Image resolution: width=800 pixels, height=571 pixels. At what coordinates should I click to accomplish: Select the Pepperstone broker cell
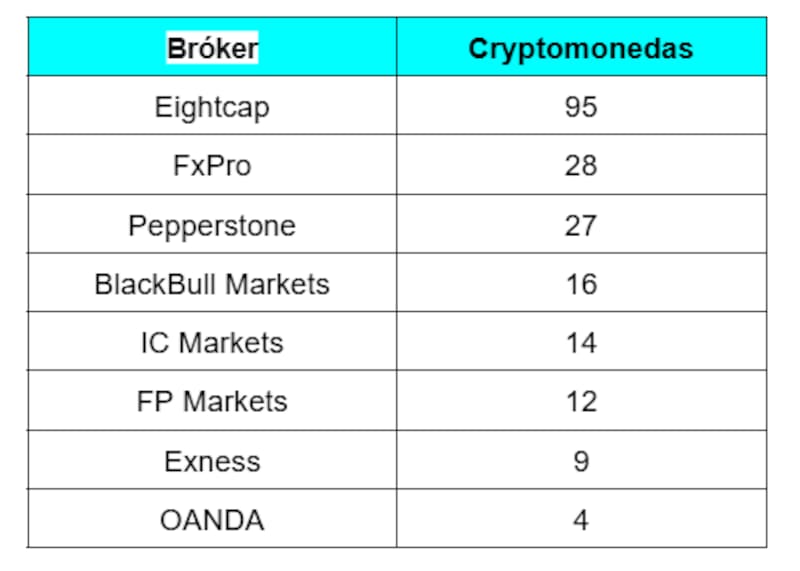tap(212, 224)
